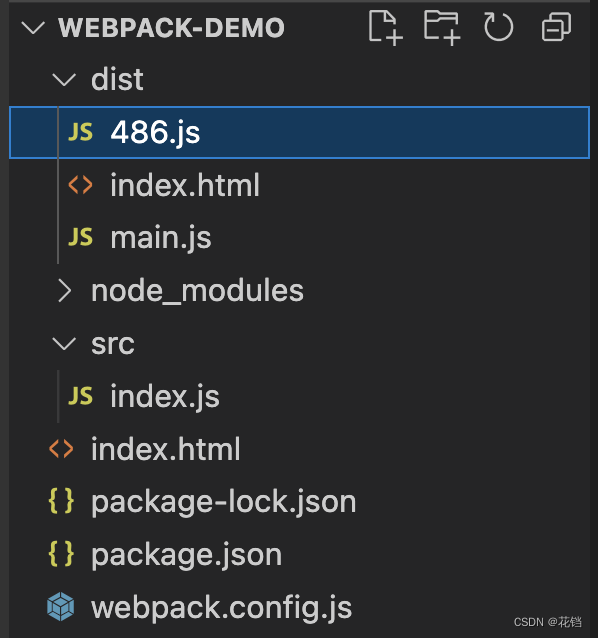Select the dist folder name
598x638 pixels.
(x=117, y=79)
